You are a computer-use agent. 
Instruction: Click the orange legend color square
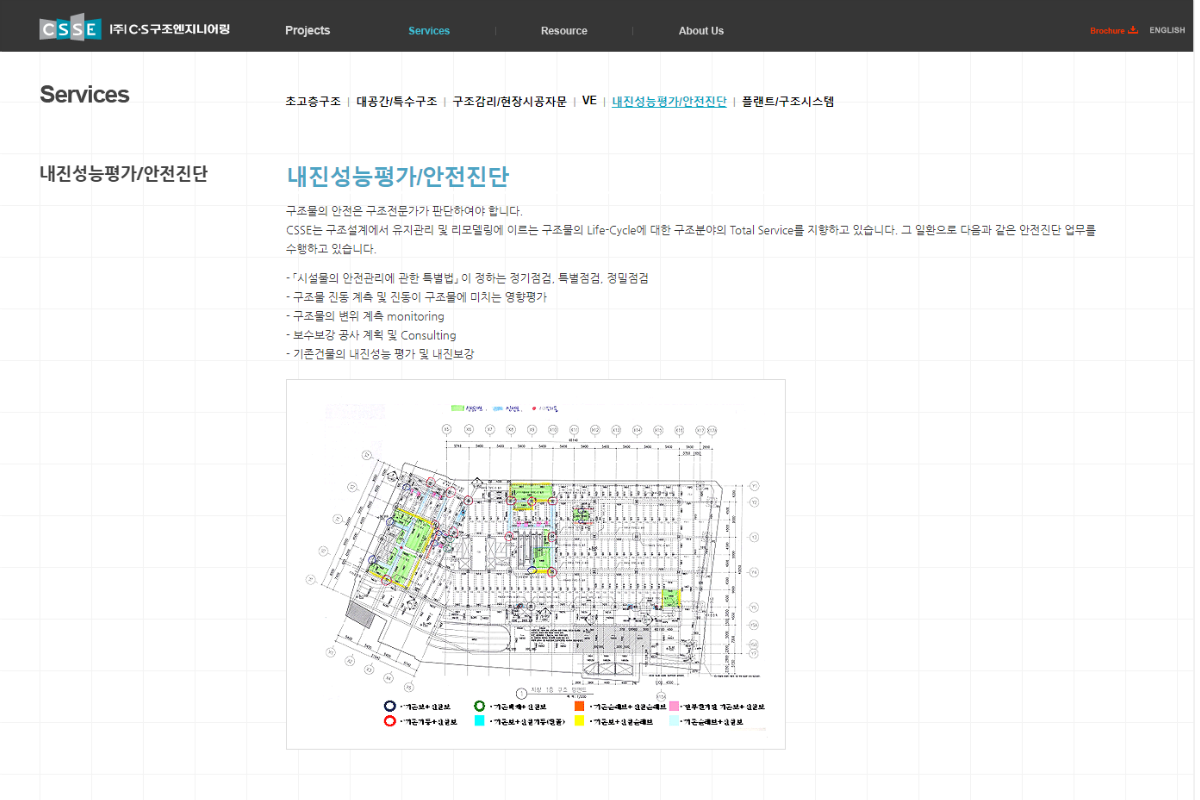pyautogui.click(x=579, y=706)
